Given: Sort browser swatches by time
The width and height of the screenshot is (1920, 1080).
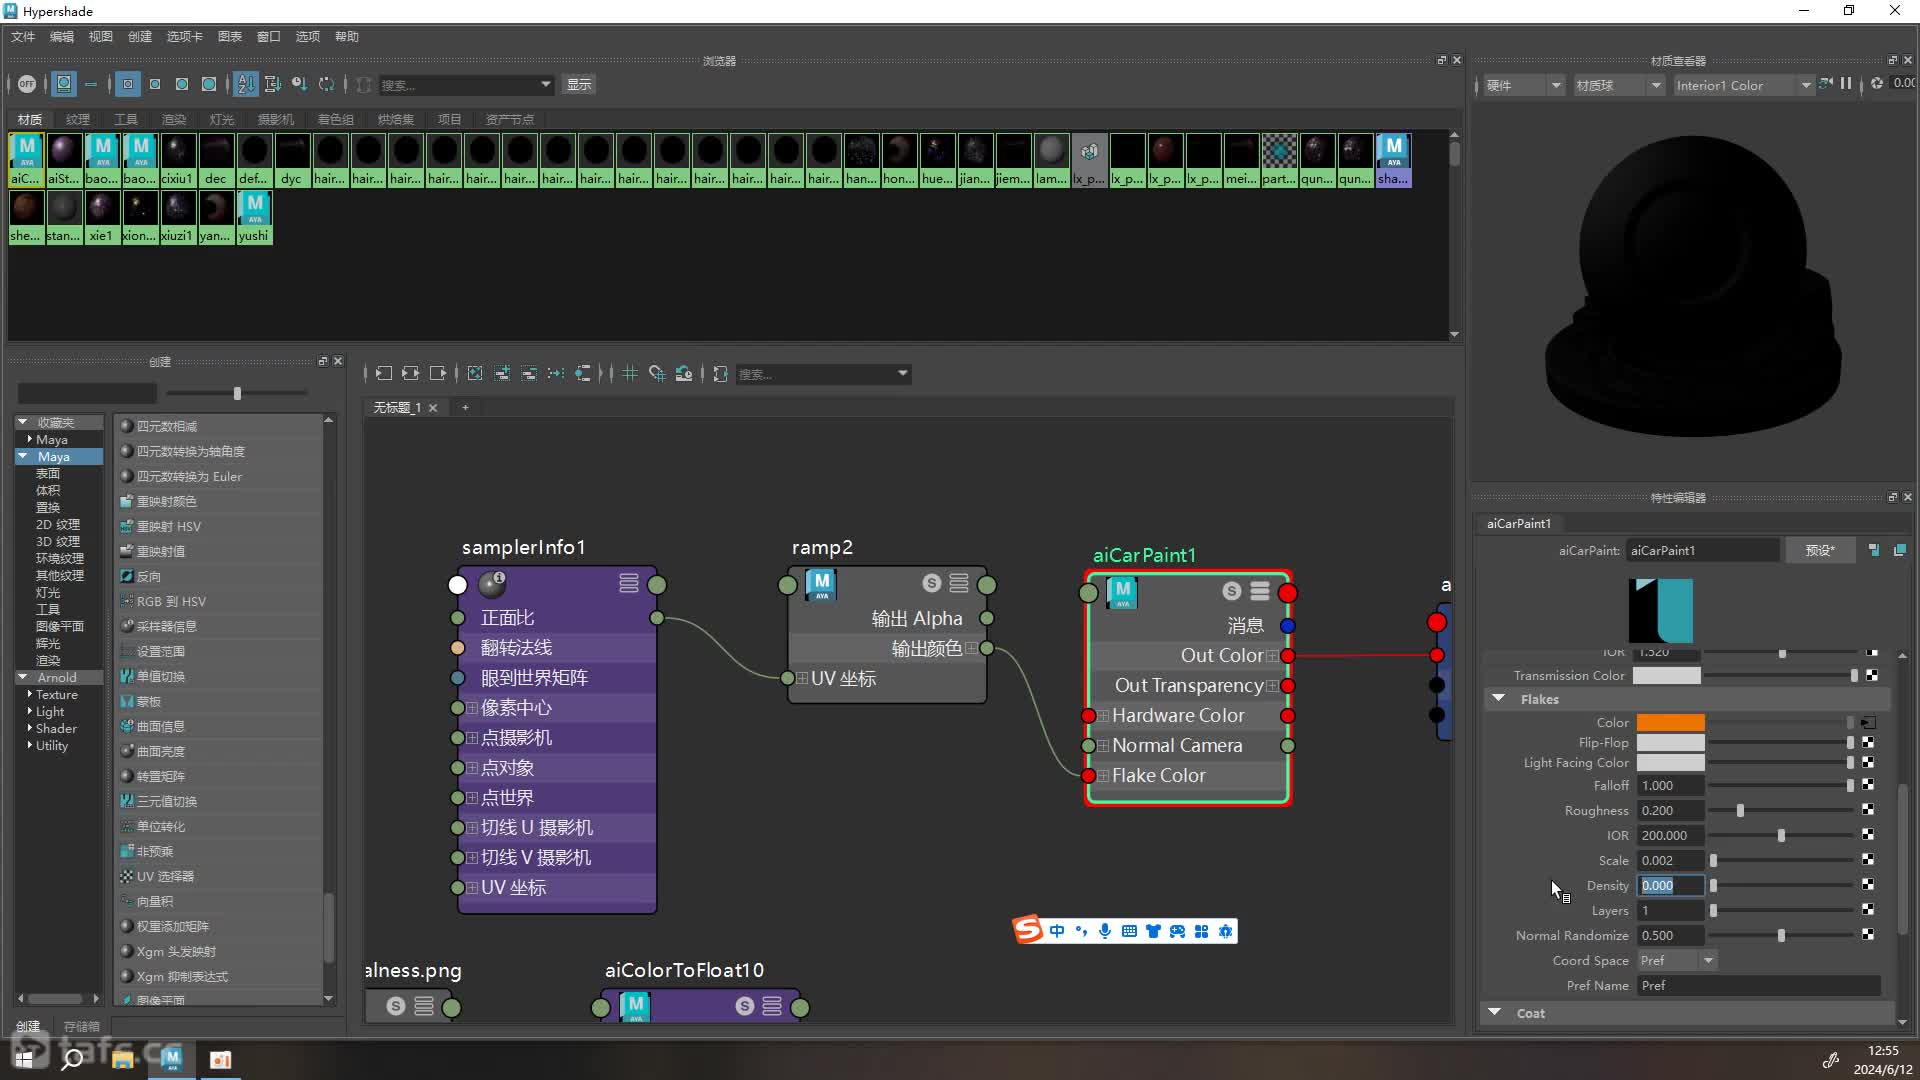Looking at the screenshot, I should pyautogui.click(x=299, y=85).
